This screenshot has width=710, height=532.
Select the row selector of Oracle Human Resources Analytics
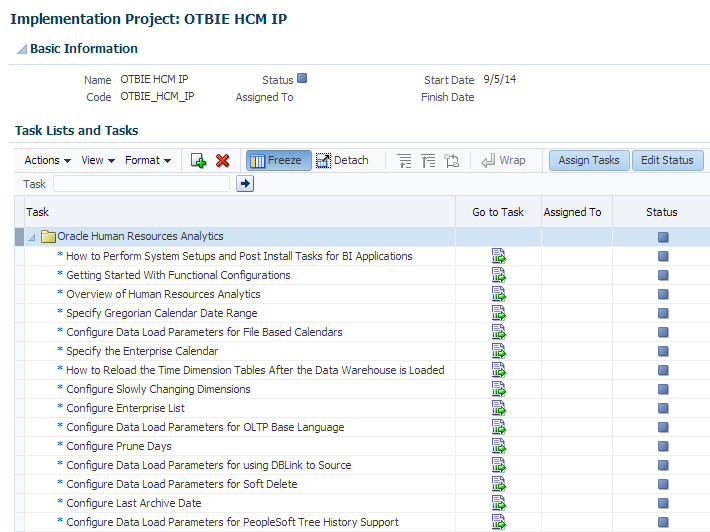point(19,237)
